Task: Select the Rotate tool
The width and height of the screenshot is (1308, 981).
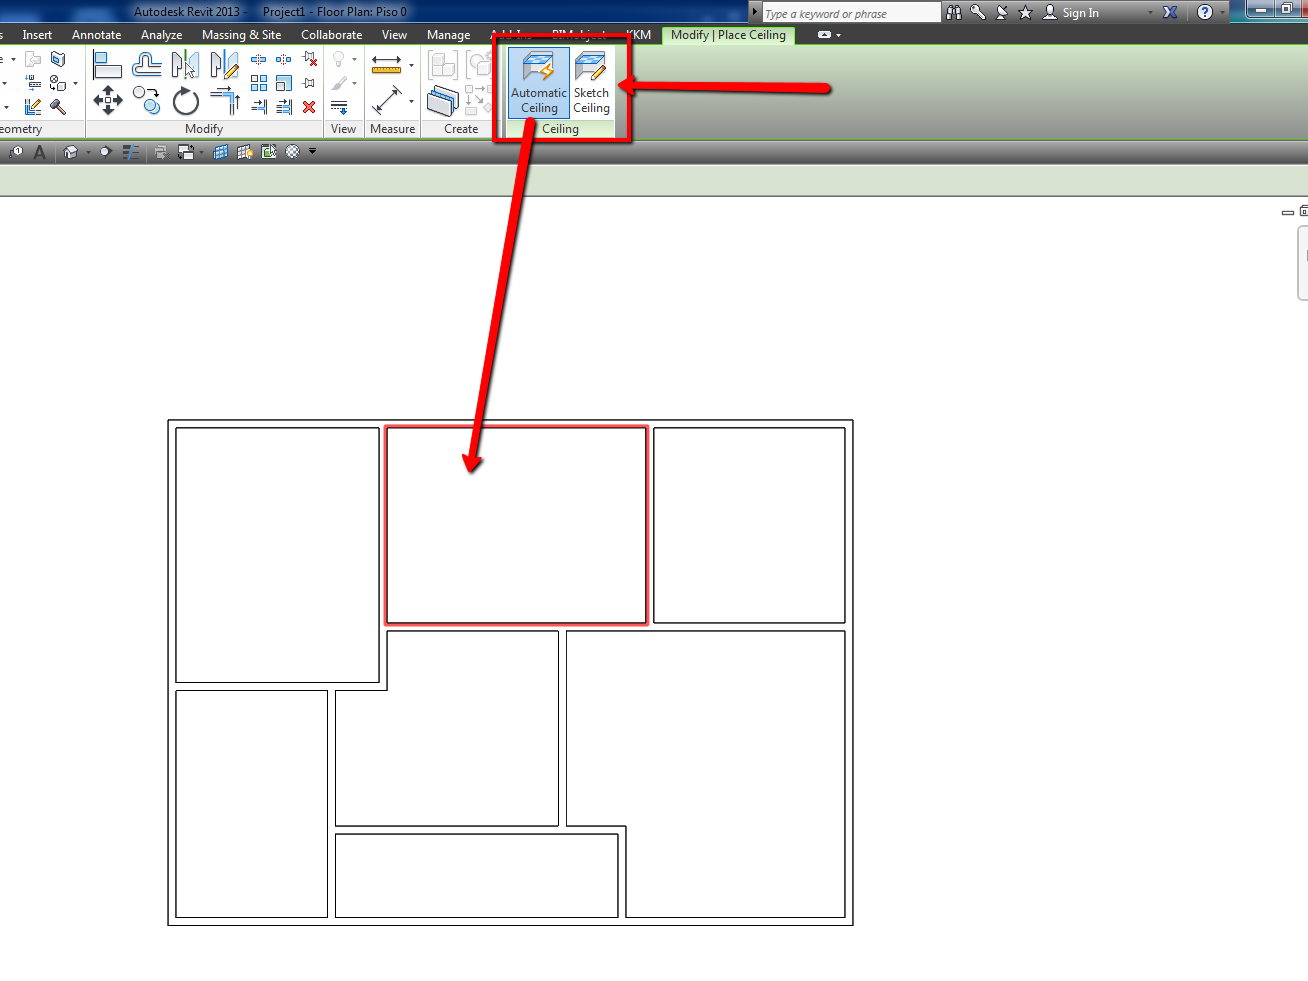Action: click(x=186, y=101)
